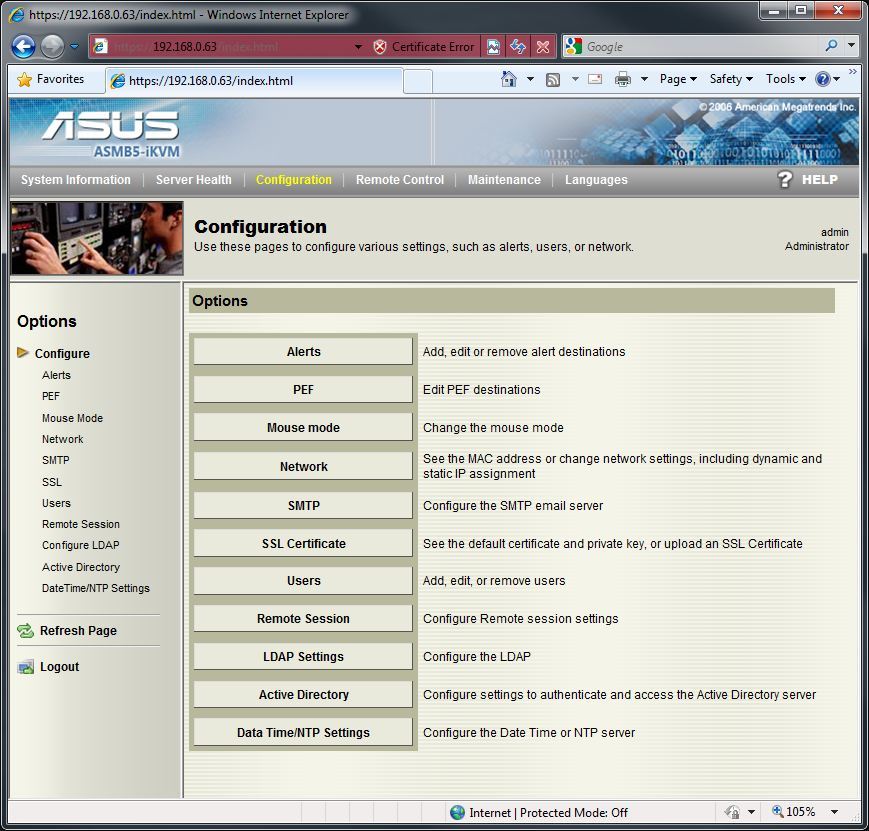The image size is (869, 831).
Task: Open the Page dropdown menu
Action: click(678, 79)
